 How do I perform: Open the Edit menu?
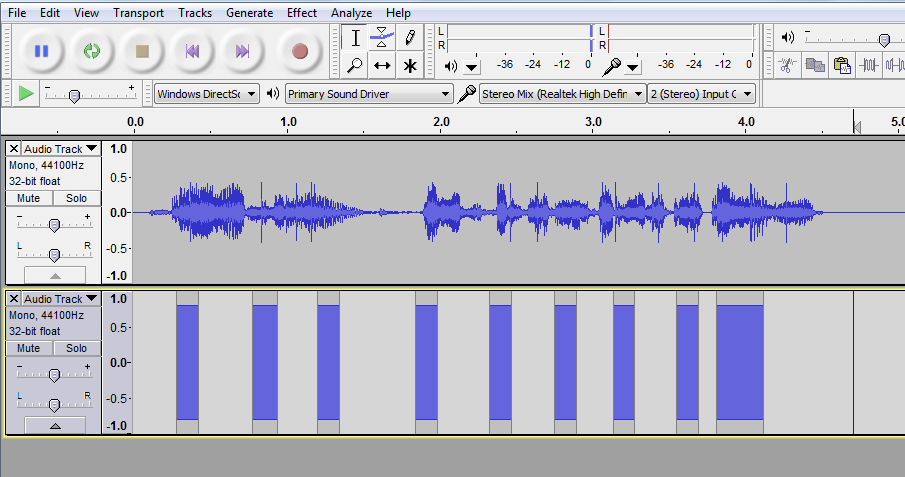pyautogui.click(x=50, y=13)
